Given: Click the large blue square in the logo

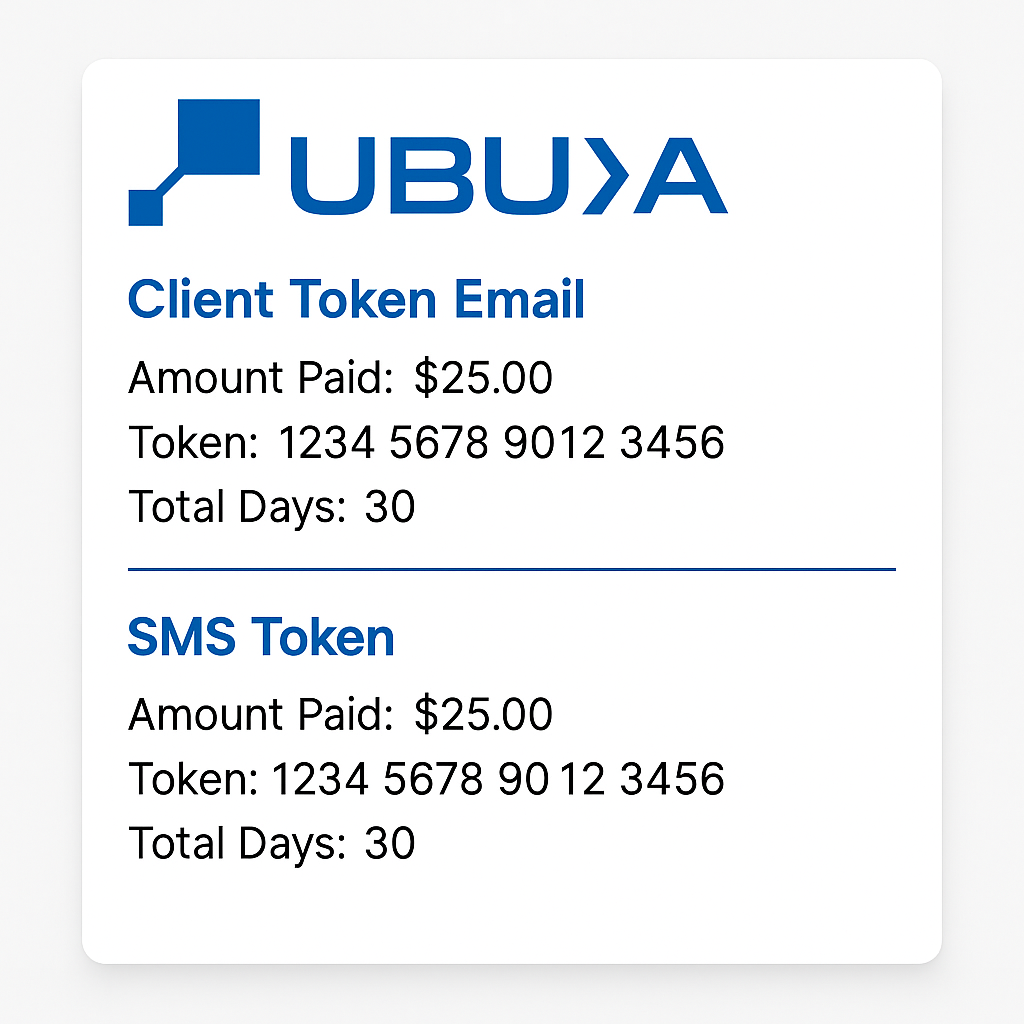Looking at the screenshot, I should 218,137.
